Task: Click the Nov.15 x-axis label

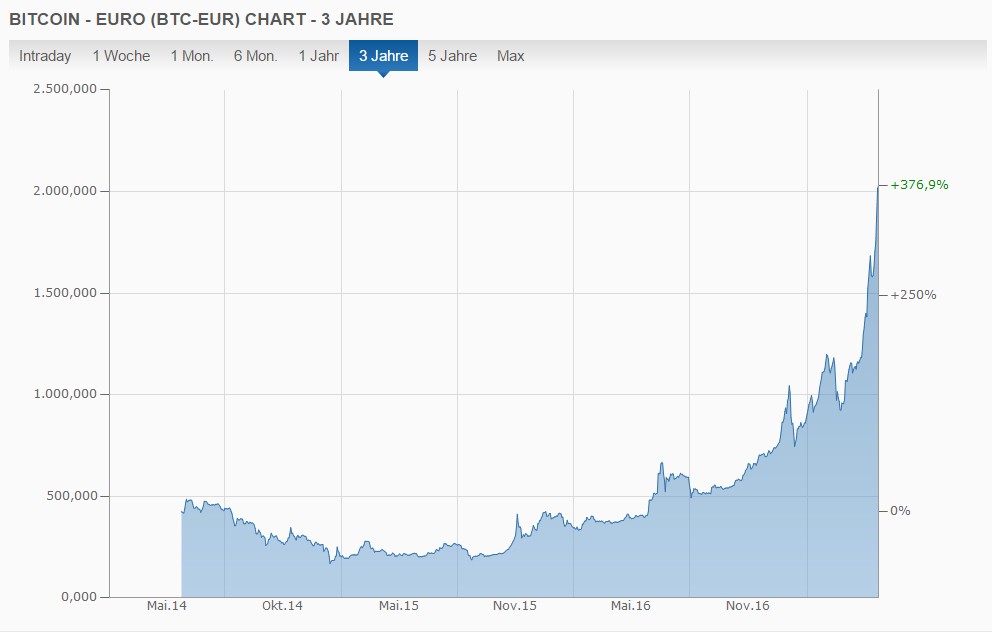Action: coord(514,606)
